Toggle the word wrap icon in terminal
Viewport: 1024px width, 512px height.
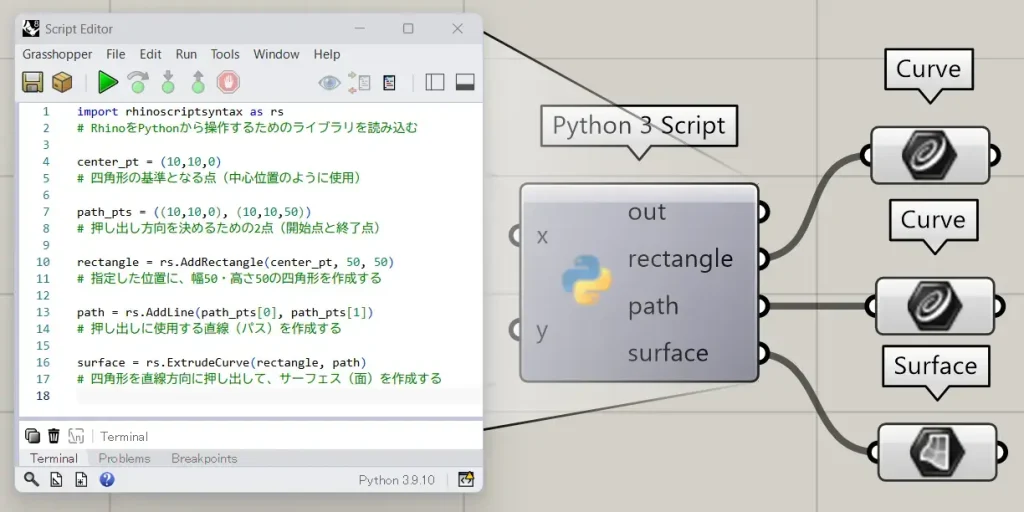pos(76,436)
